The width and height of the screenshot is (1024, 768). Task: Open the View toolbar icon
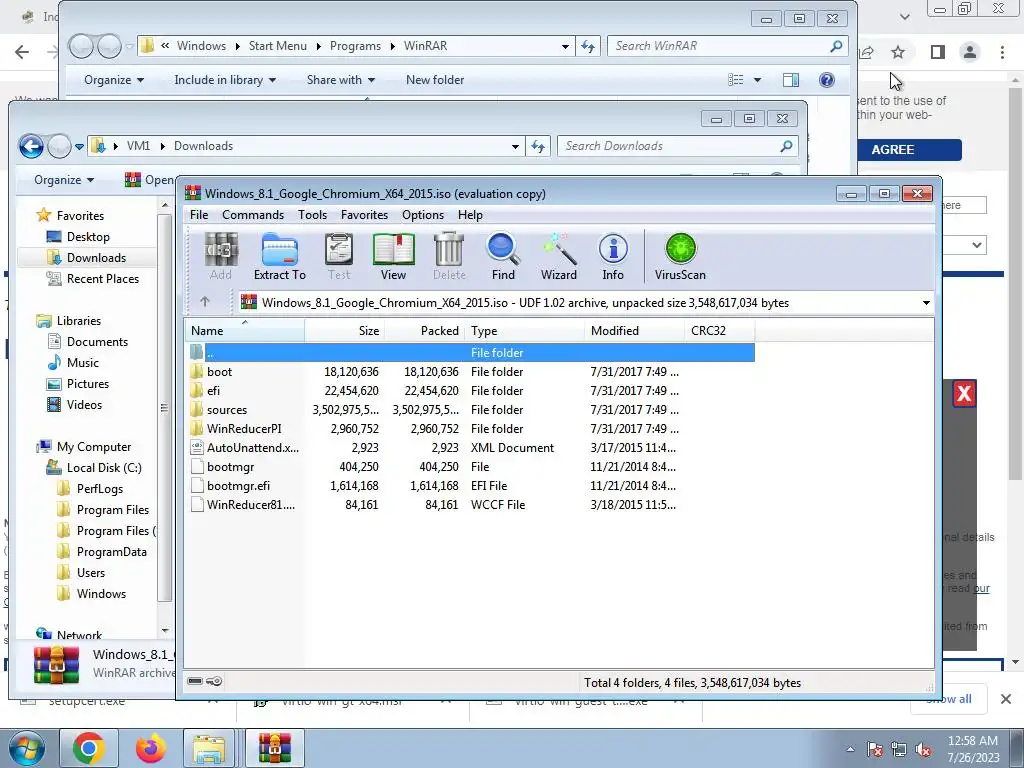[x=393, y=257]
